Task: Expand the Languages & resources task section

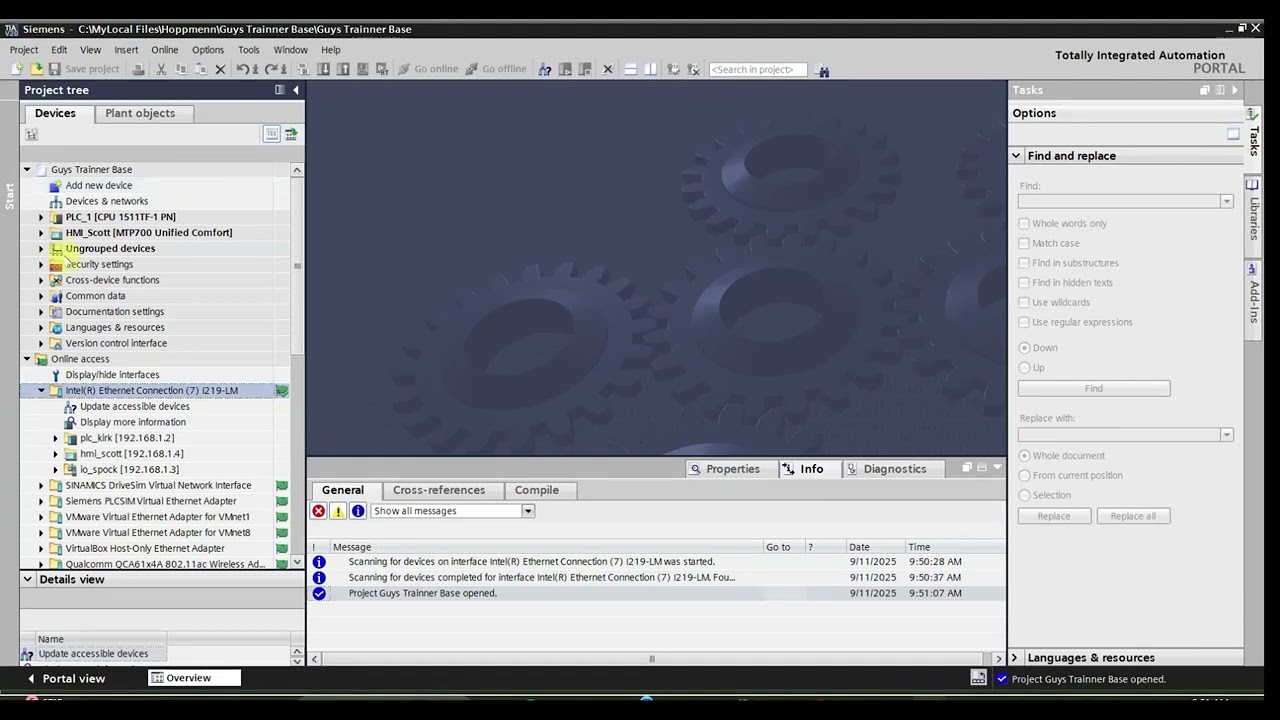Action: (x=1015, y=658)
